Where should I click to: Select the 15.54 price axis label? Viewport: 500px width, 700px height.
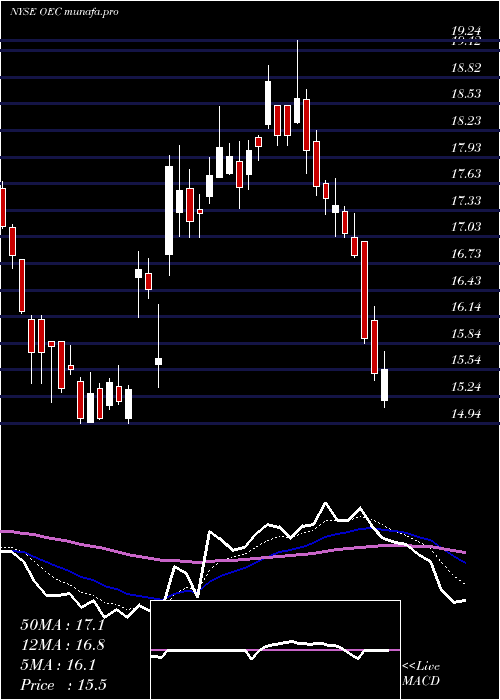click(466, 360)
